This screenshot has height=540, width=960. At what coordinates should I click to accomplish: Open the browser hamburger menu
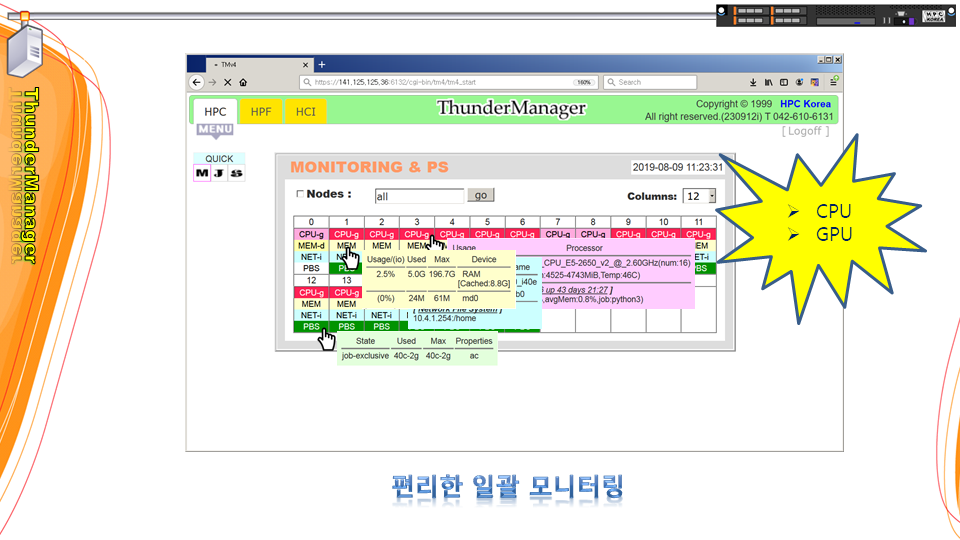(833, 82)
